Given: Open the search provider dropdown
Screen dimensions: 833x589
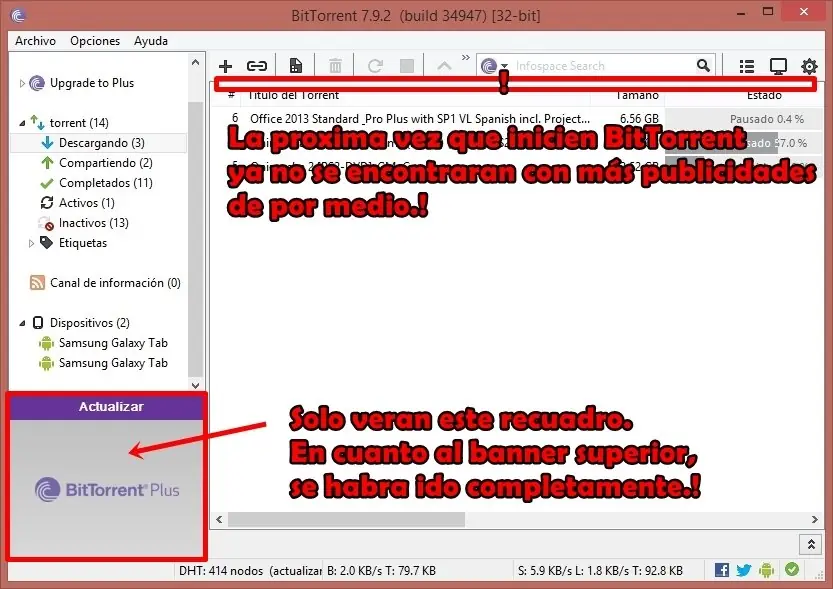Looking at the screenshot, I should pos(504,66).
